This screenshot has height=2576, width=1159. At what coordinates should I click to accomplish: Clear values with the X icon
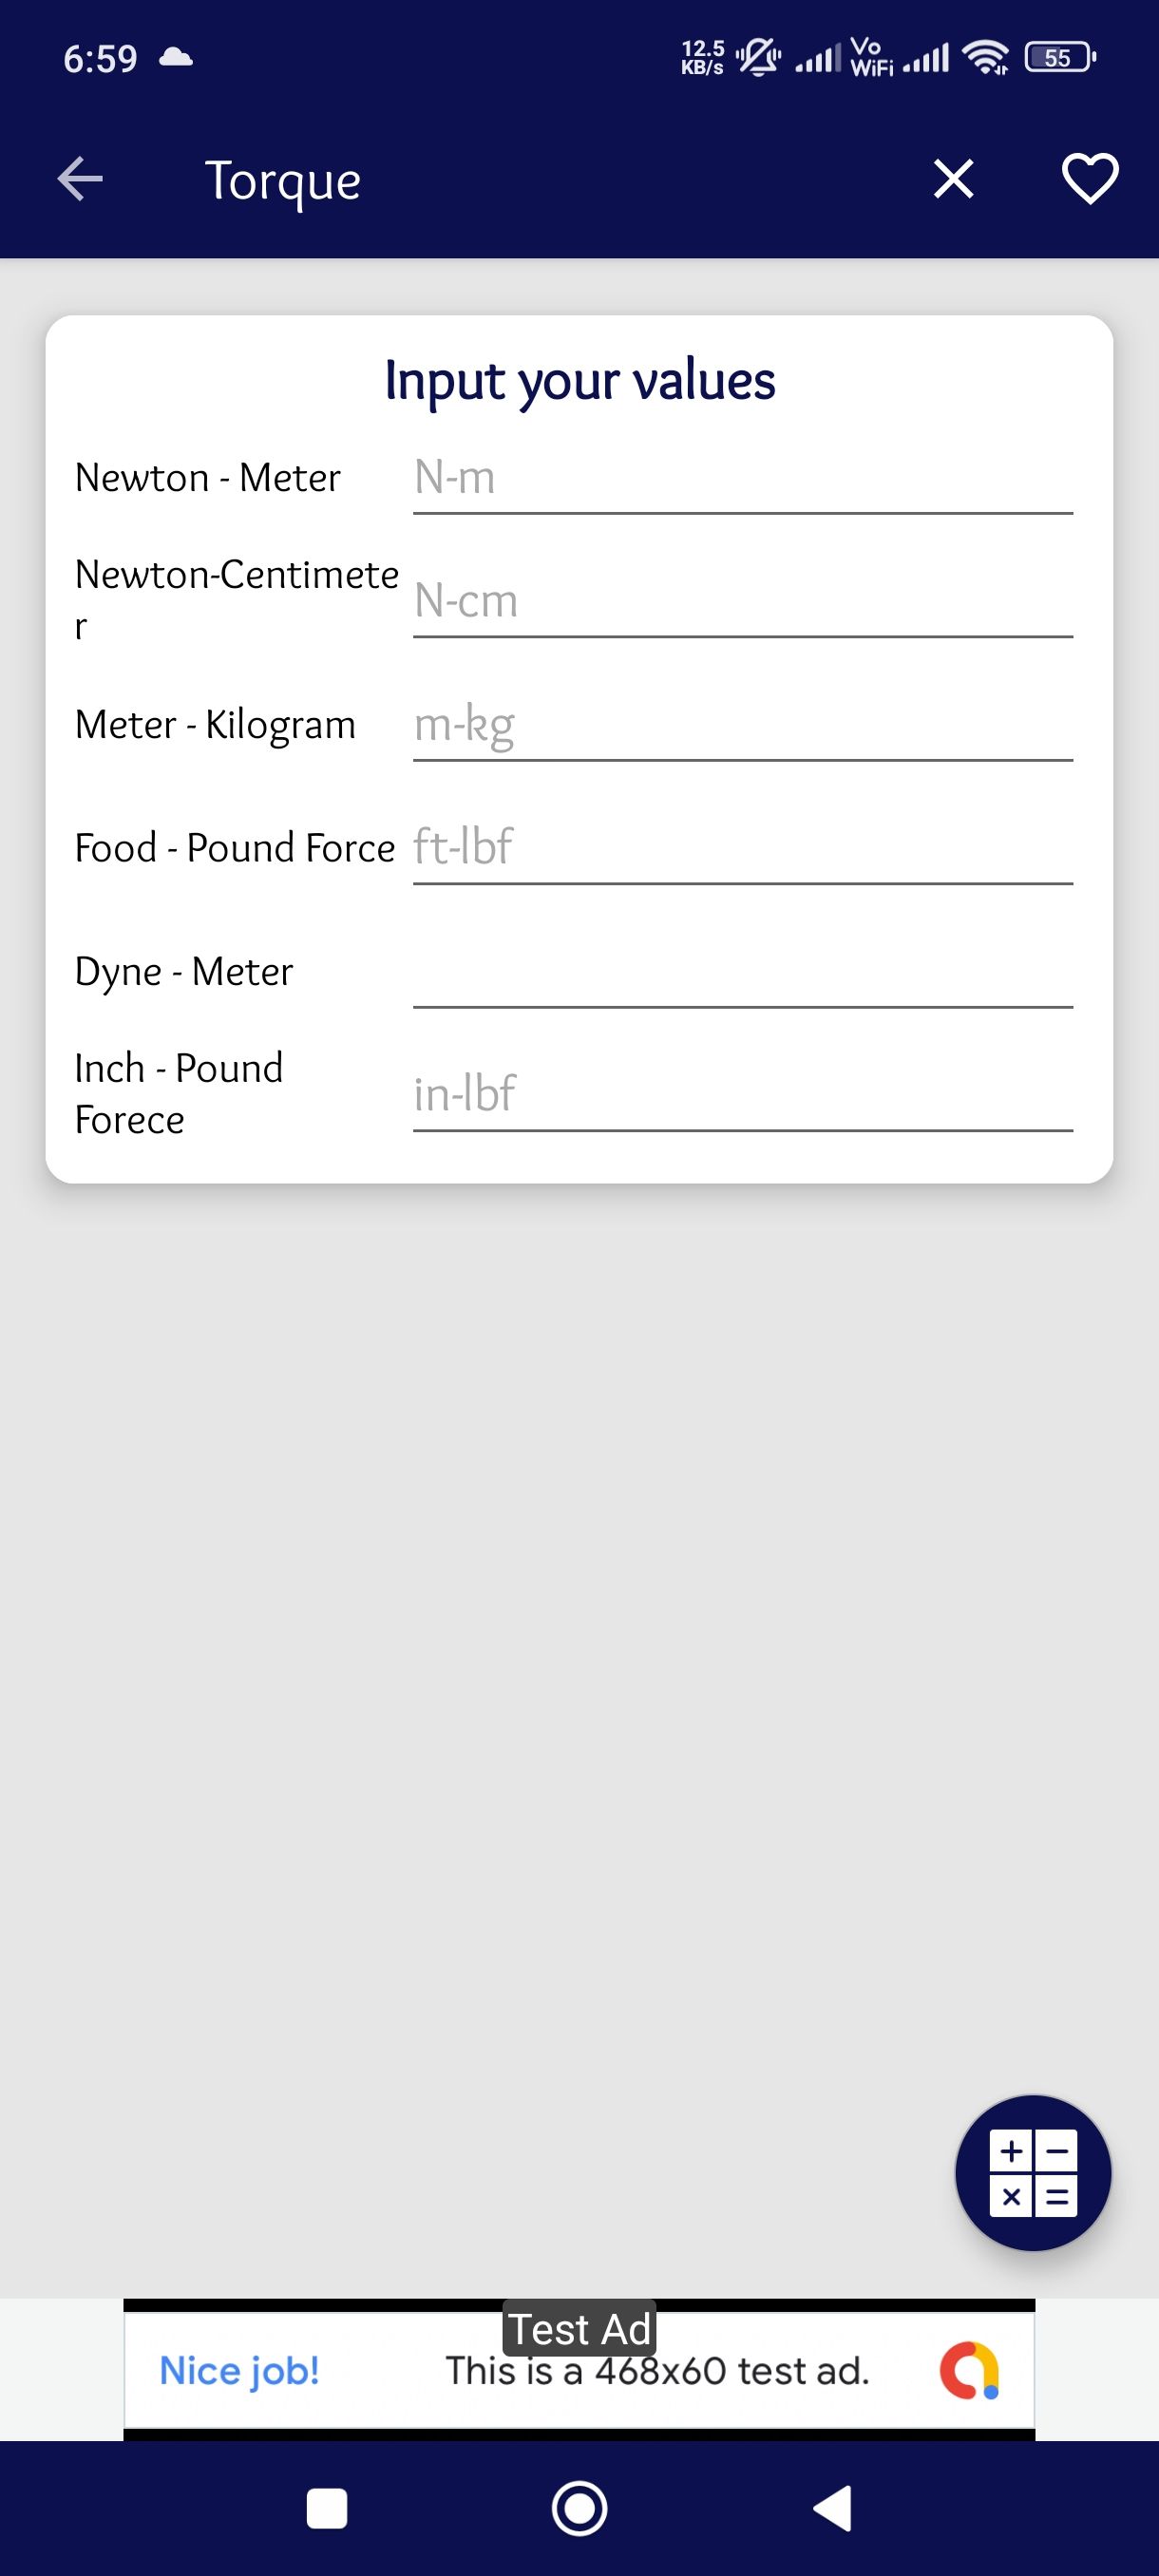pos(953,180)
